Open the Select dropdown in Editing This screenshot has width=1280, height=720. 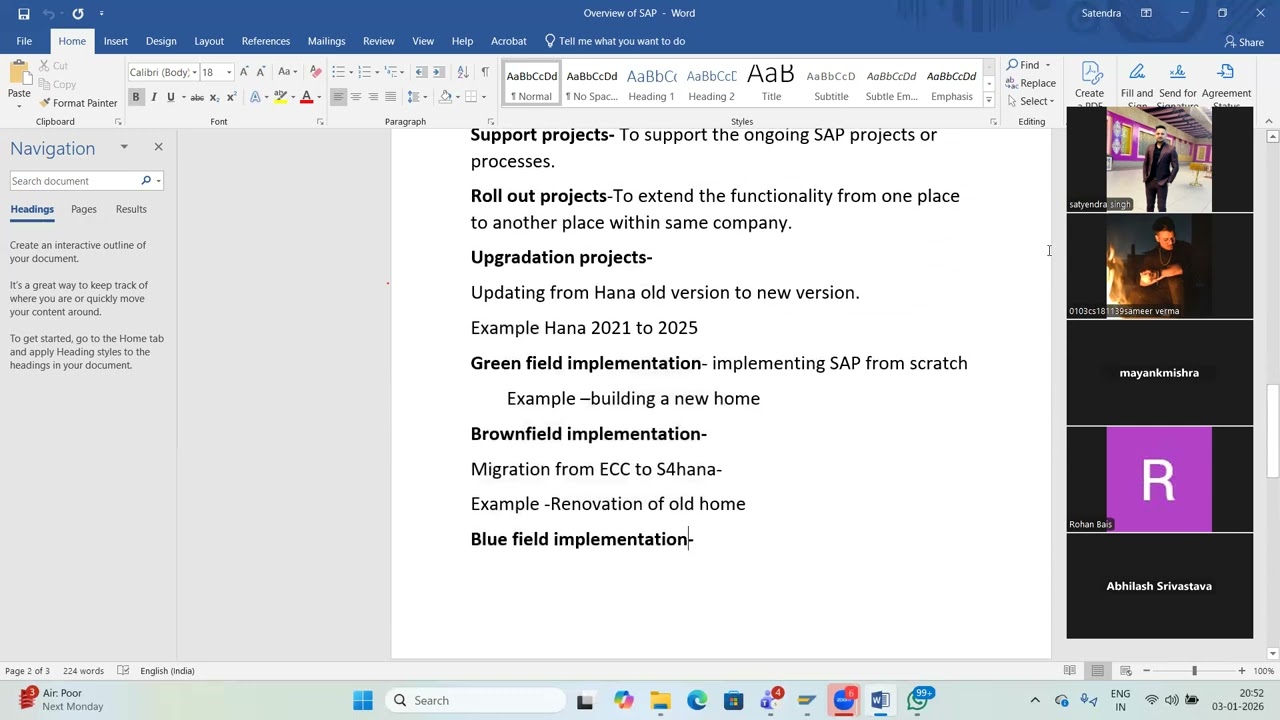click(1031, 101)
